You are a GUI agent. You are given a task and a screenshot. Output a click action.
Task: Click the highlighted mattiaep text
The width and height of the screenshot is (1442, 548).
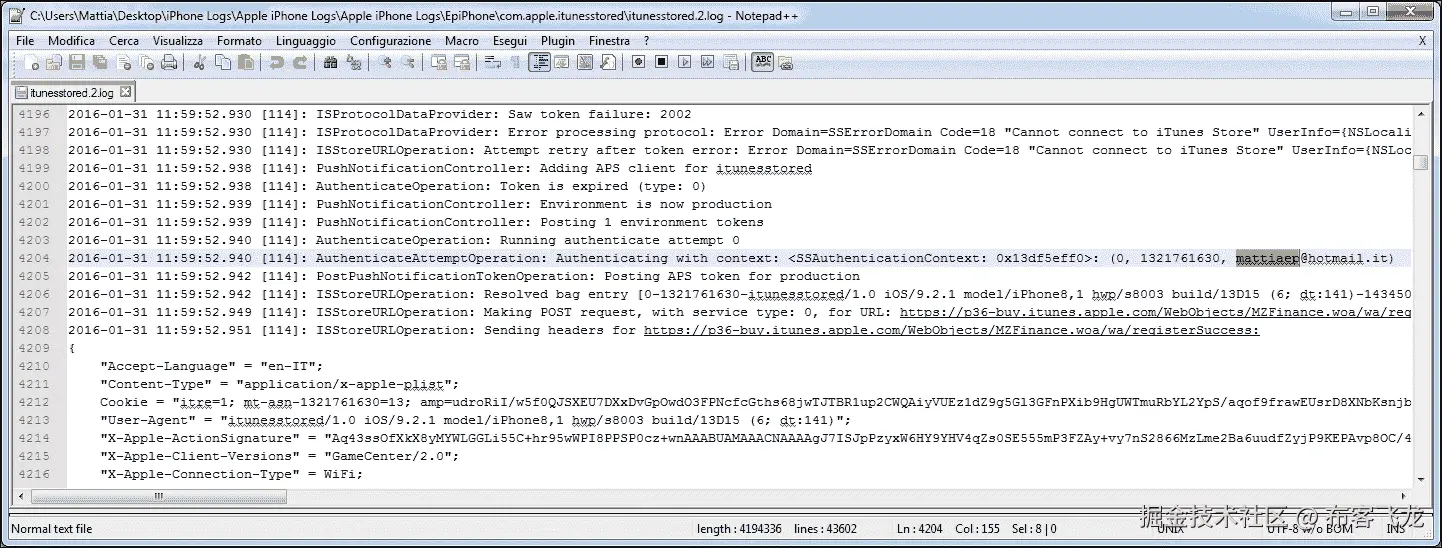pos(1267,258)
